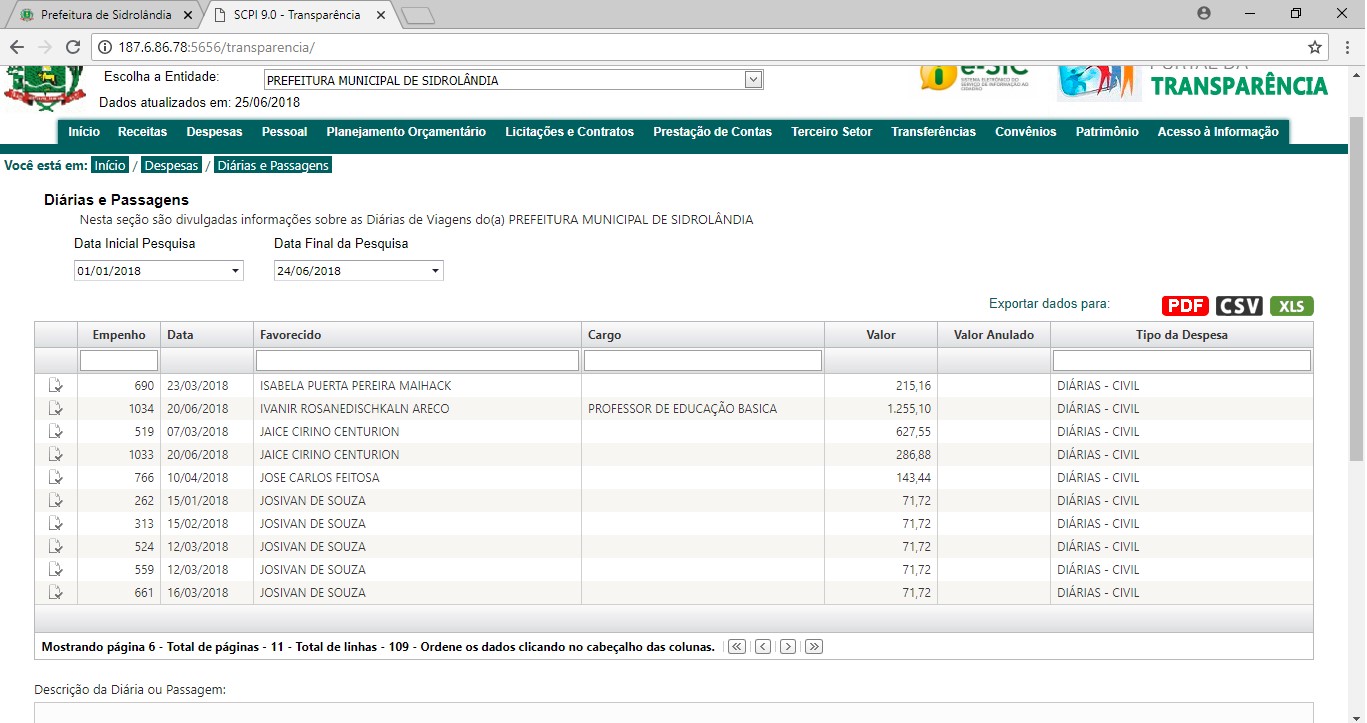
Task: Open the Data Inicial Pesquisa date dropdown
Action: click(236, 271)
